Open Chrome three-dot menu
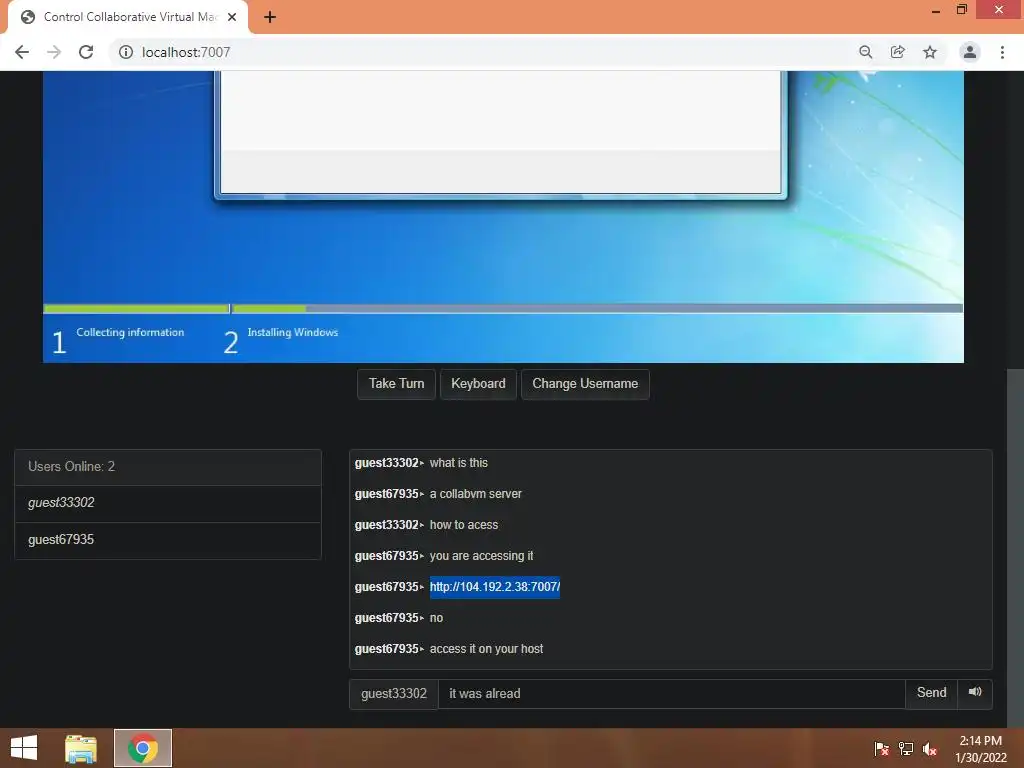The height and width of the screenshot is (768, 1024). point(1002,52)
